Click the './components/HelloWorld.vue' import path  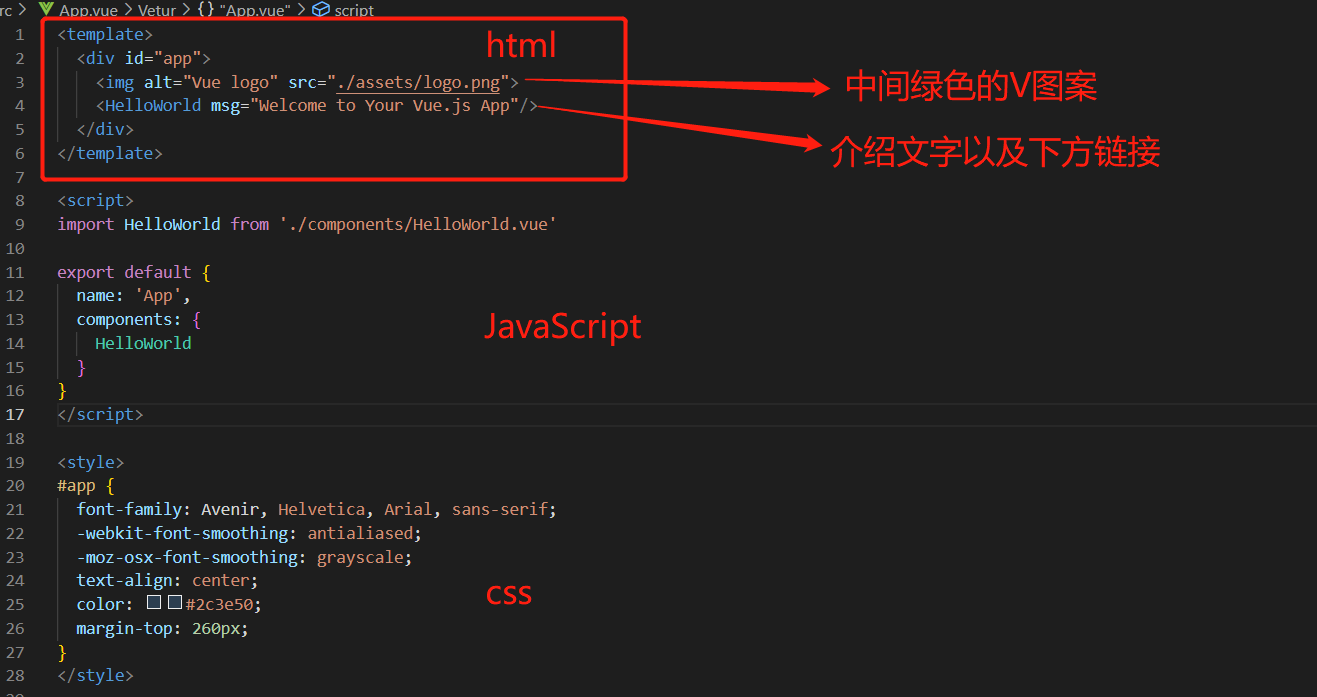(x=418, y=224)
